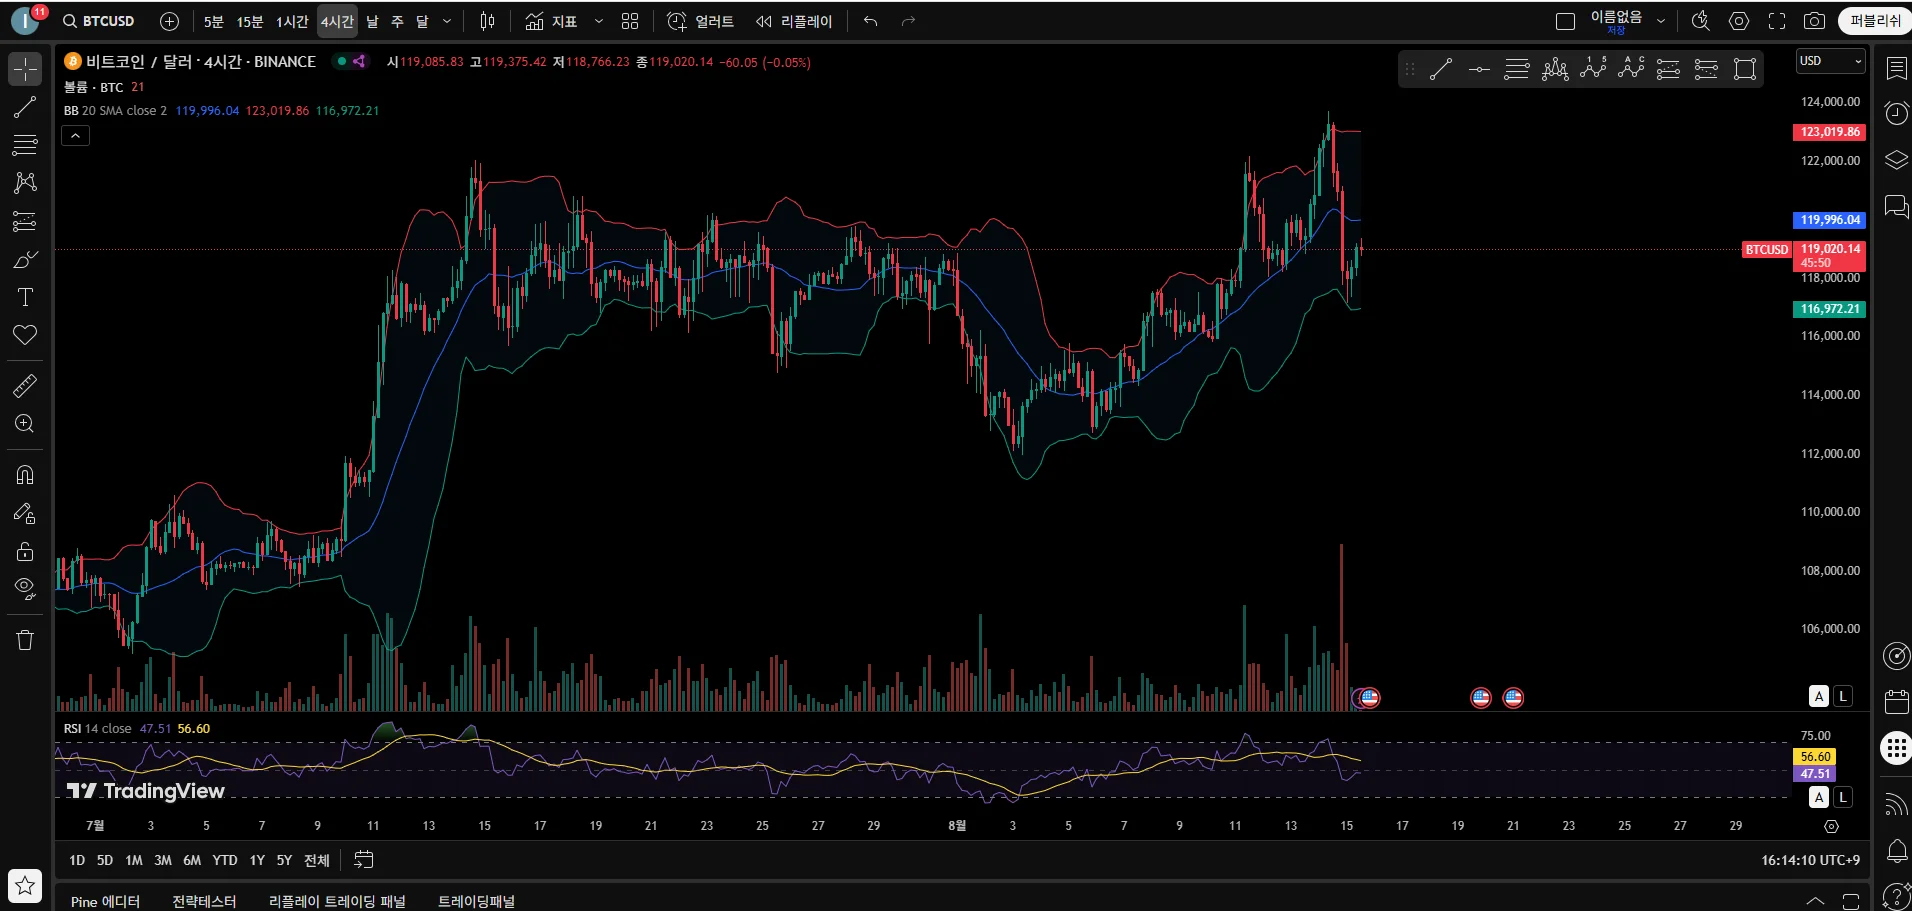The image size is (1912, 911).
Task: Open the Pine 에디터 tab
Action: pos(105,901)
